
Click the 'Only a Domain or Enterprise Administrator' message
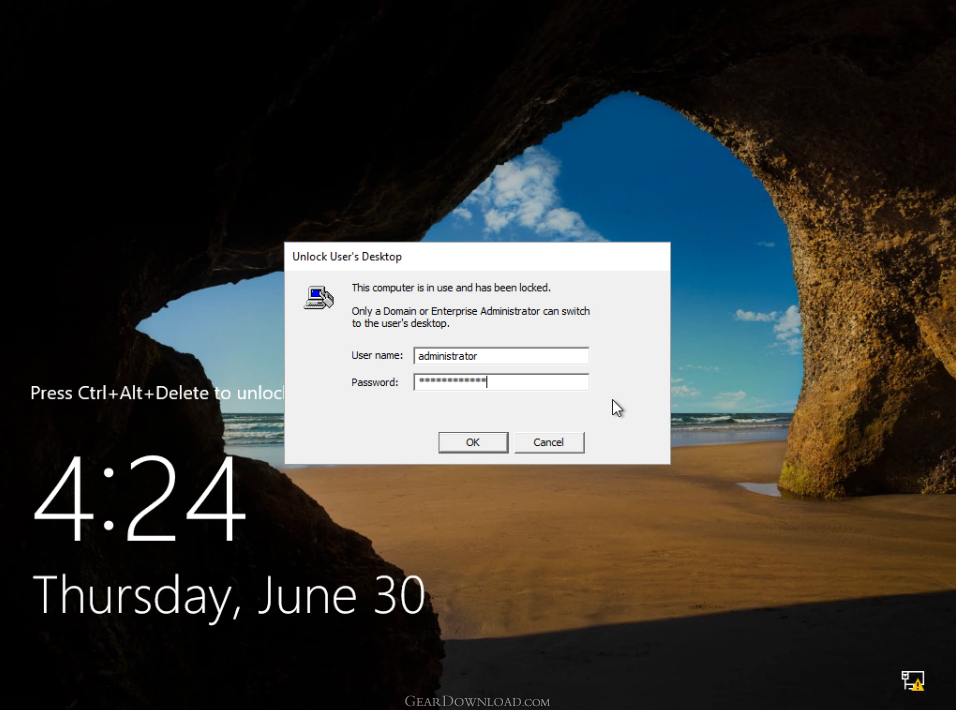pos(471,317)
